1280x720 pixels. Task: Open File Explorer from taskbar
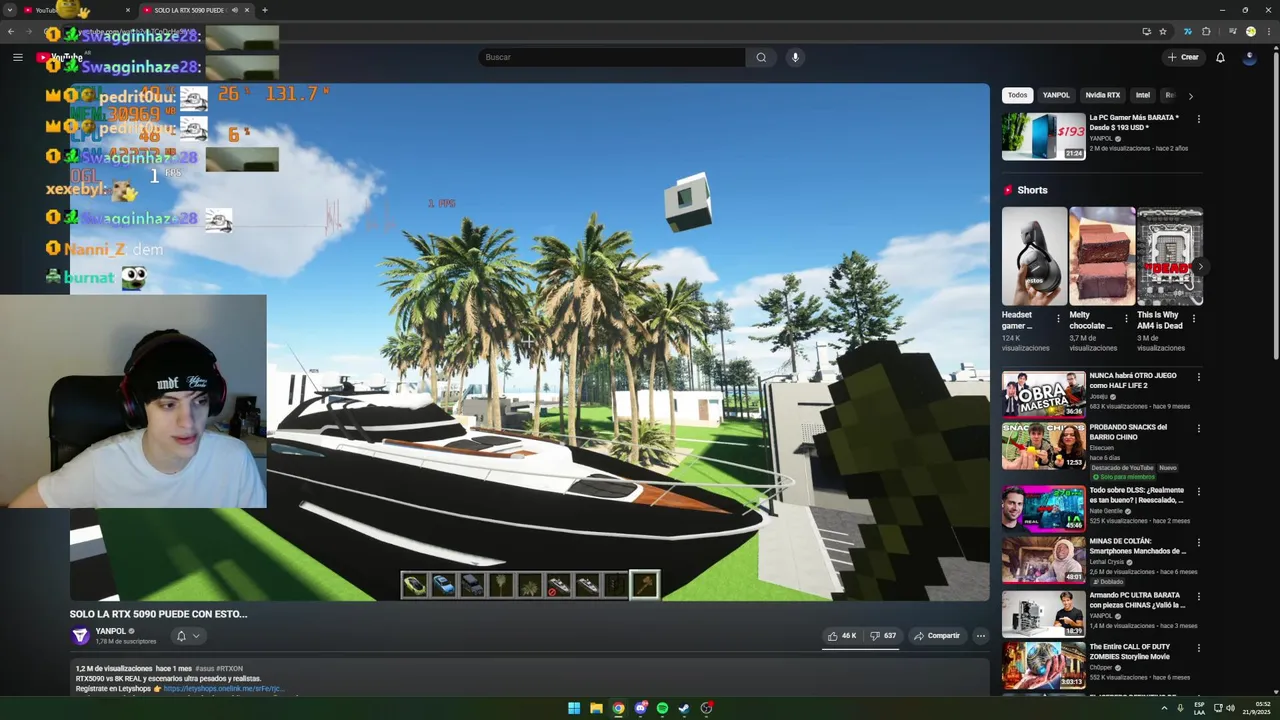(x=596, y=708)
